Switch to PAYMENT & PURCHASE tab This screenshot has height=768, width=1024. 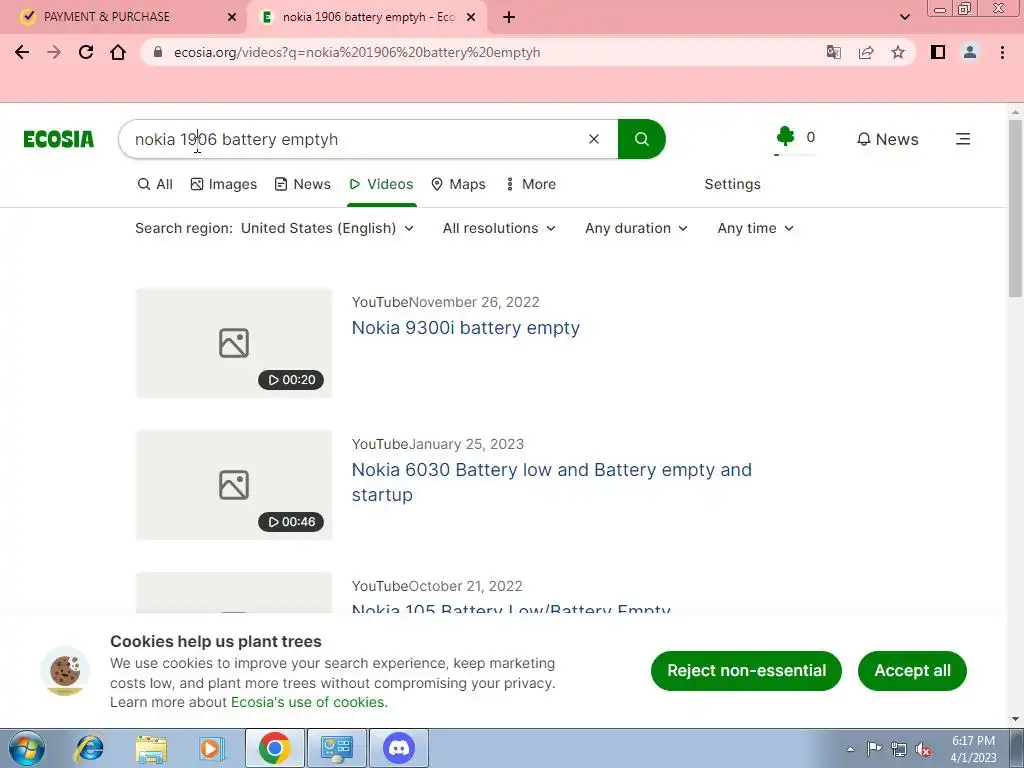point(123,17)
